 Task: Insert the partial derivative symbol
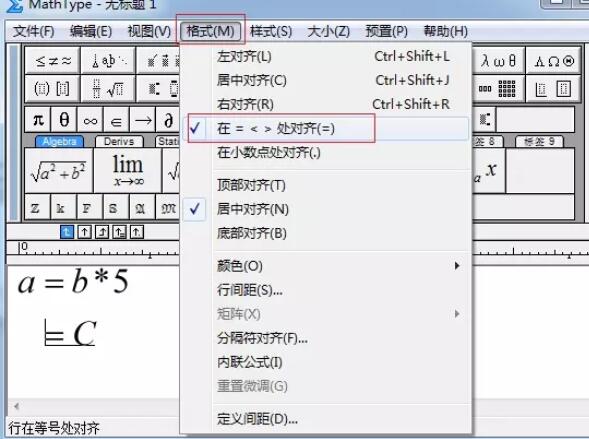pos(168,120)
